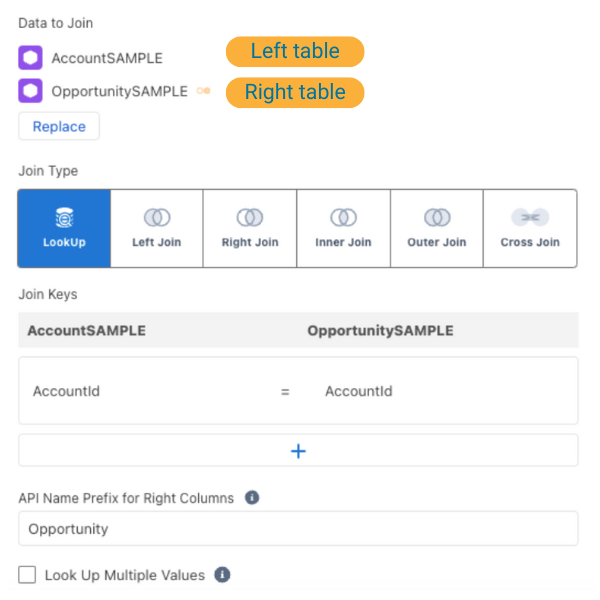Image resolution: width=600 pixels, height=600 pixels.
Task: Select the LookUp join type
Action: 64,228
